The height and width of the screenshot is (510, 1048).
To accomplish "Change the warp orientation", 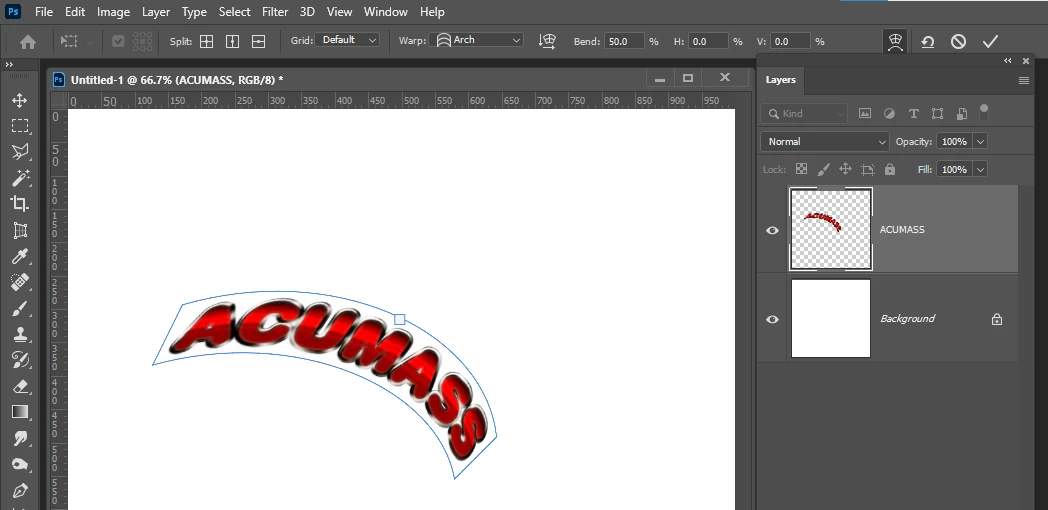I will (x=547, y=41).
